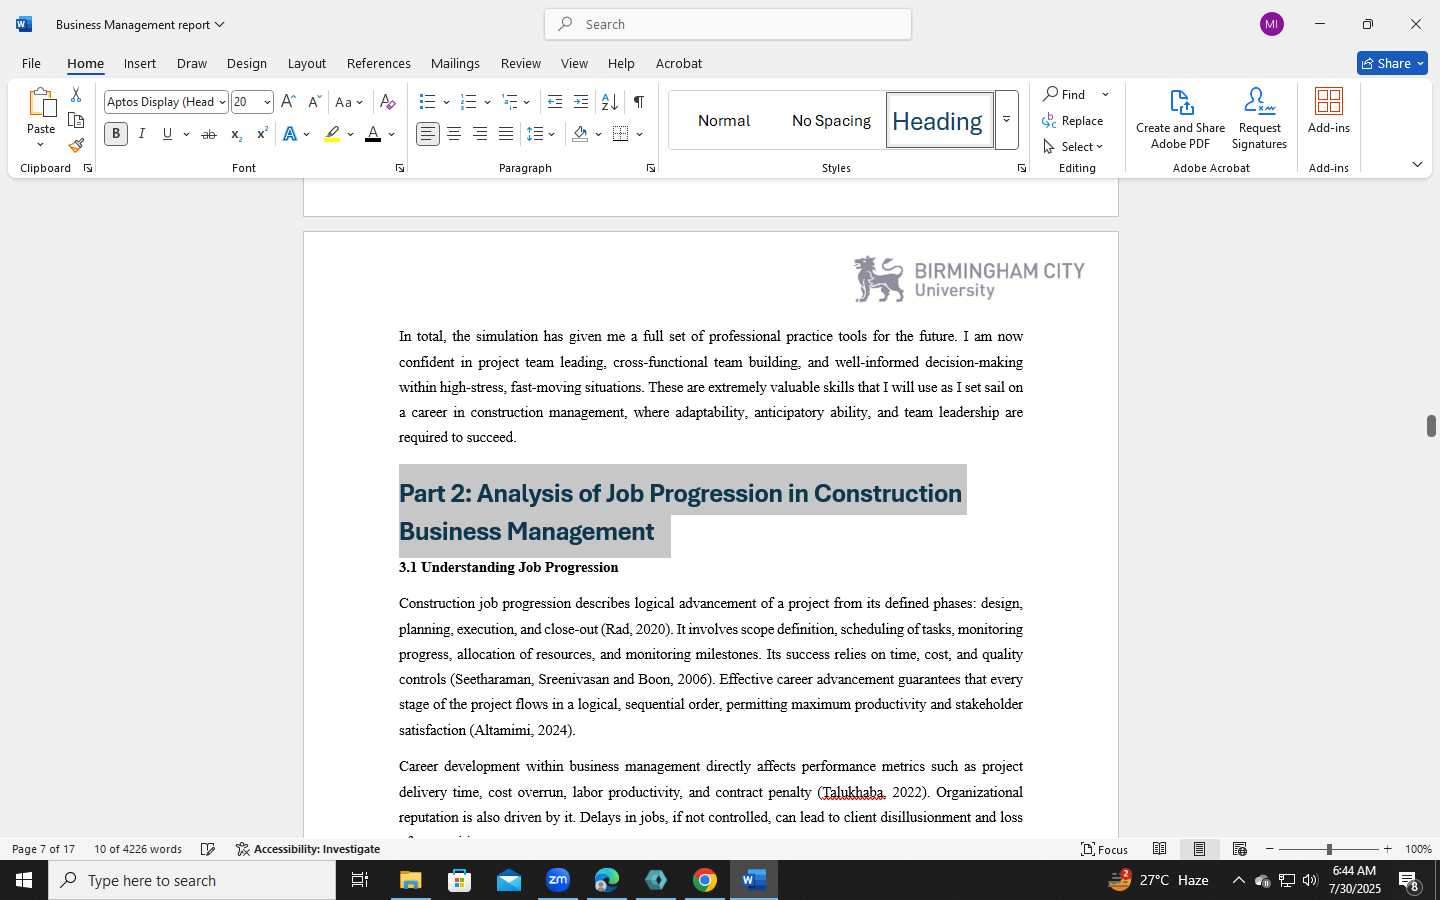Open the Find dropdown arrow
This screenshot has height=900, width=1440.
[1105, 94]
